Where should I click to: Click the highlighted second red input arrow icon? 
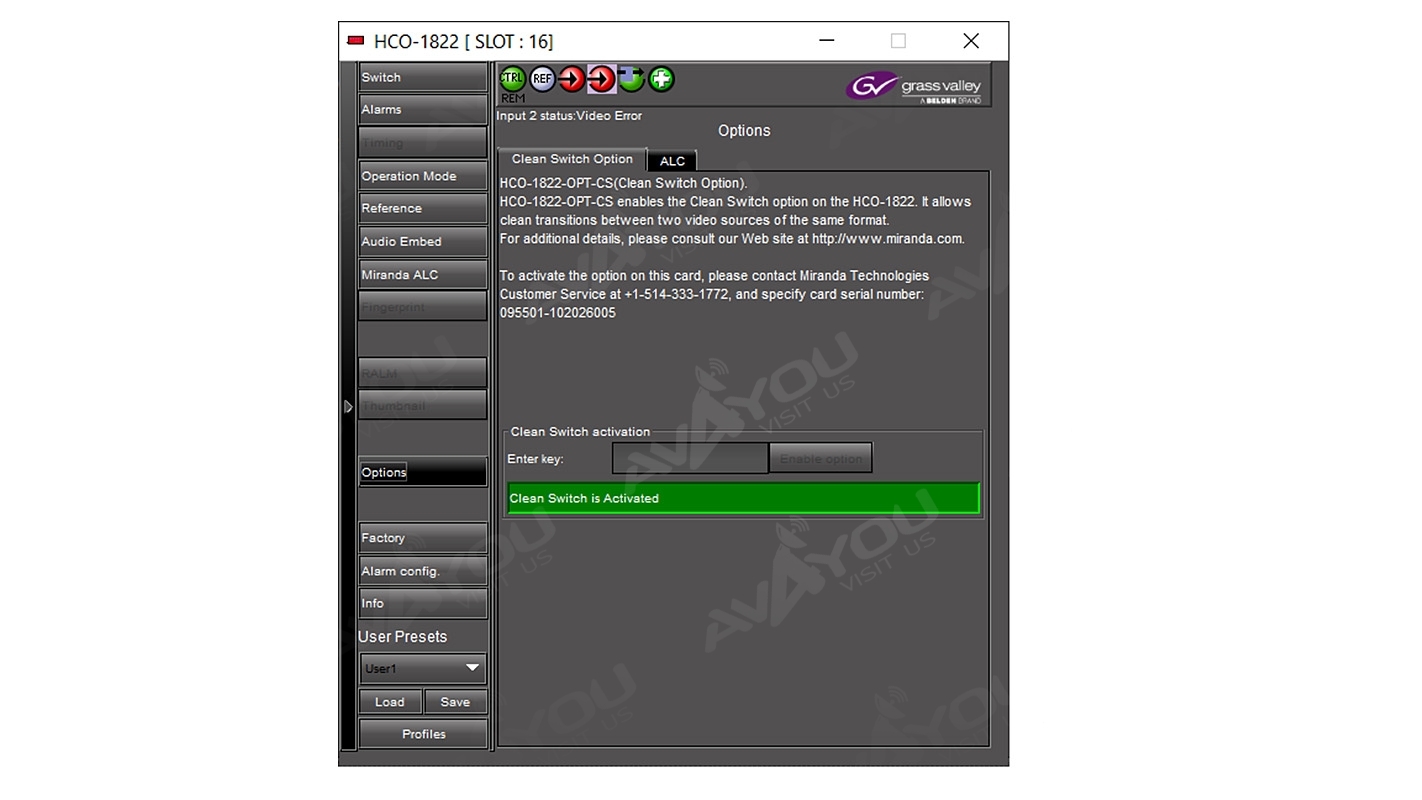[x=601, y=78]
